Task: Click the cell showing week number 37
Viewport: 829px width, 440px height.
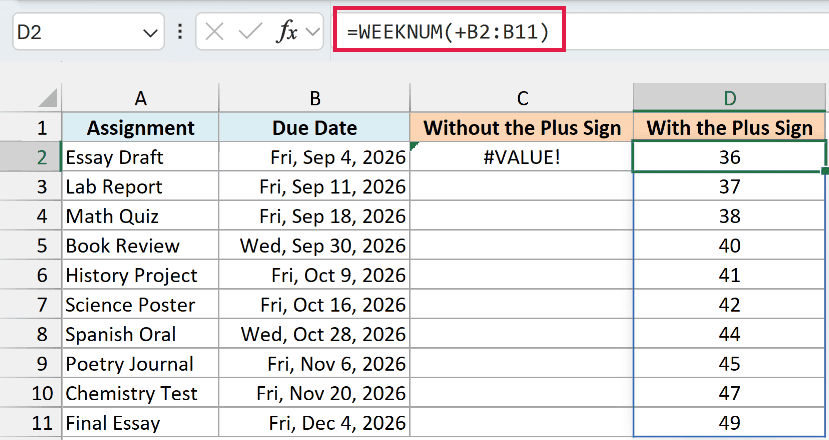Action: [x=729, y=187]
